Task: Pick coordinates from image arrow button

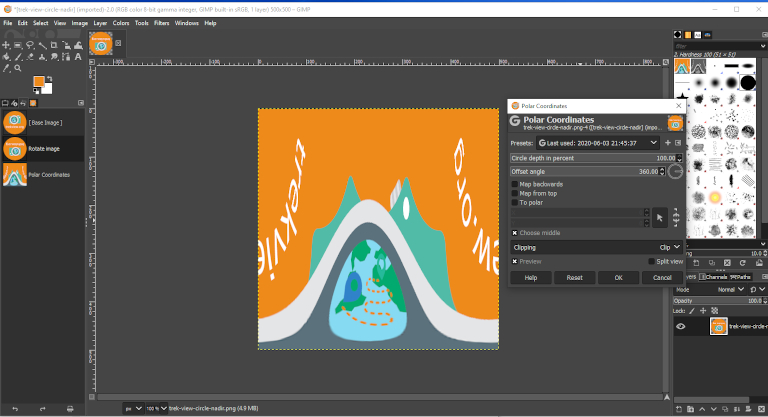Action: click(x=660, y=218)
